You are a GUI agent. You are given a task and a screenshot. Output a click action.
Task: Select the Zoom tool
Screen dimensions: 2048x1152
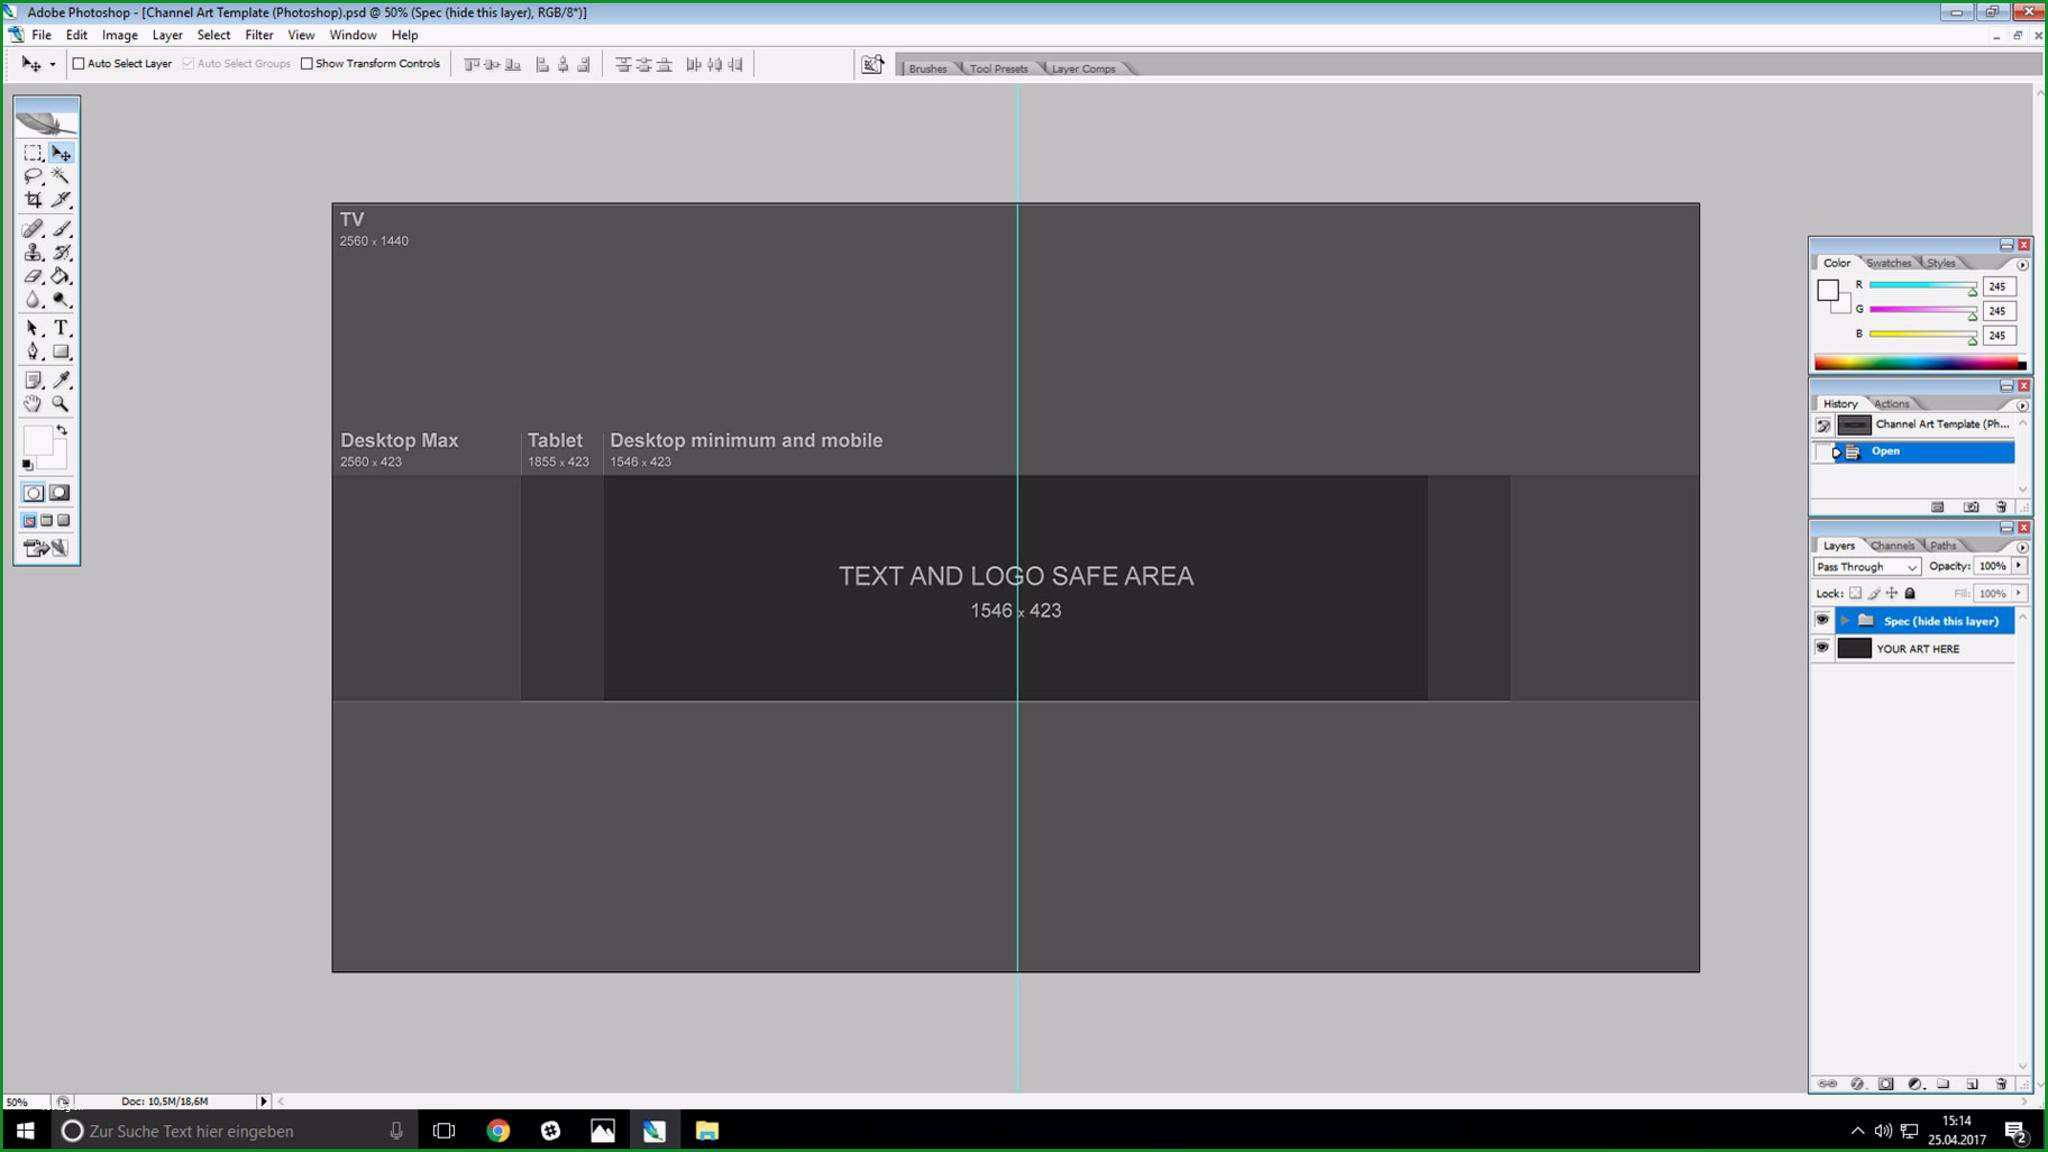60,405
